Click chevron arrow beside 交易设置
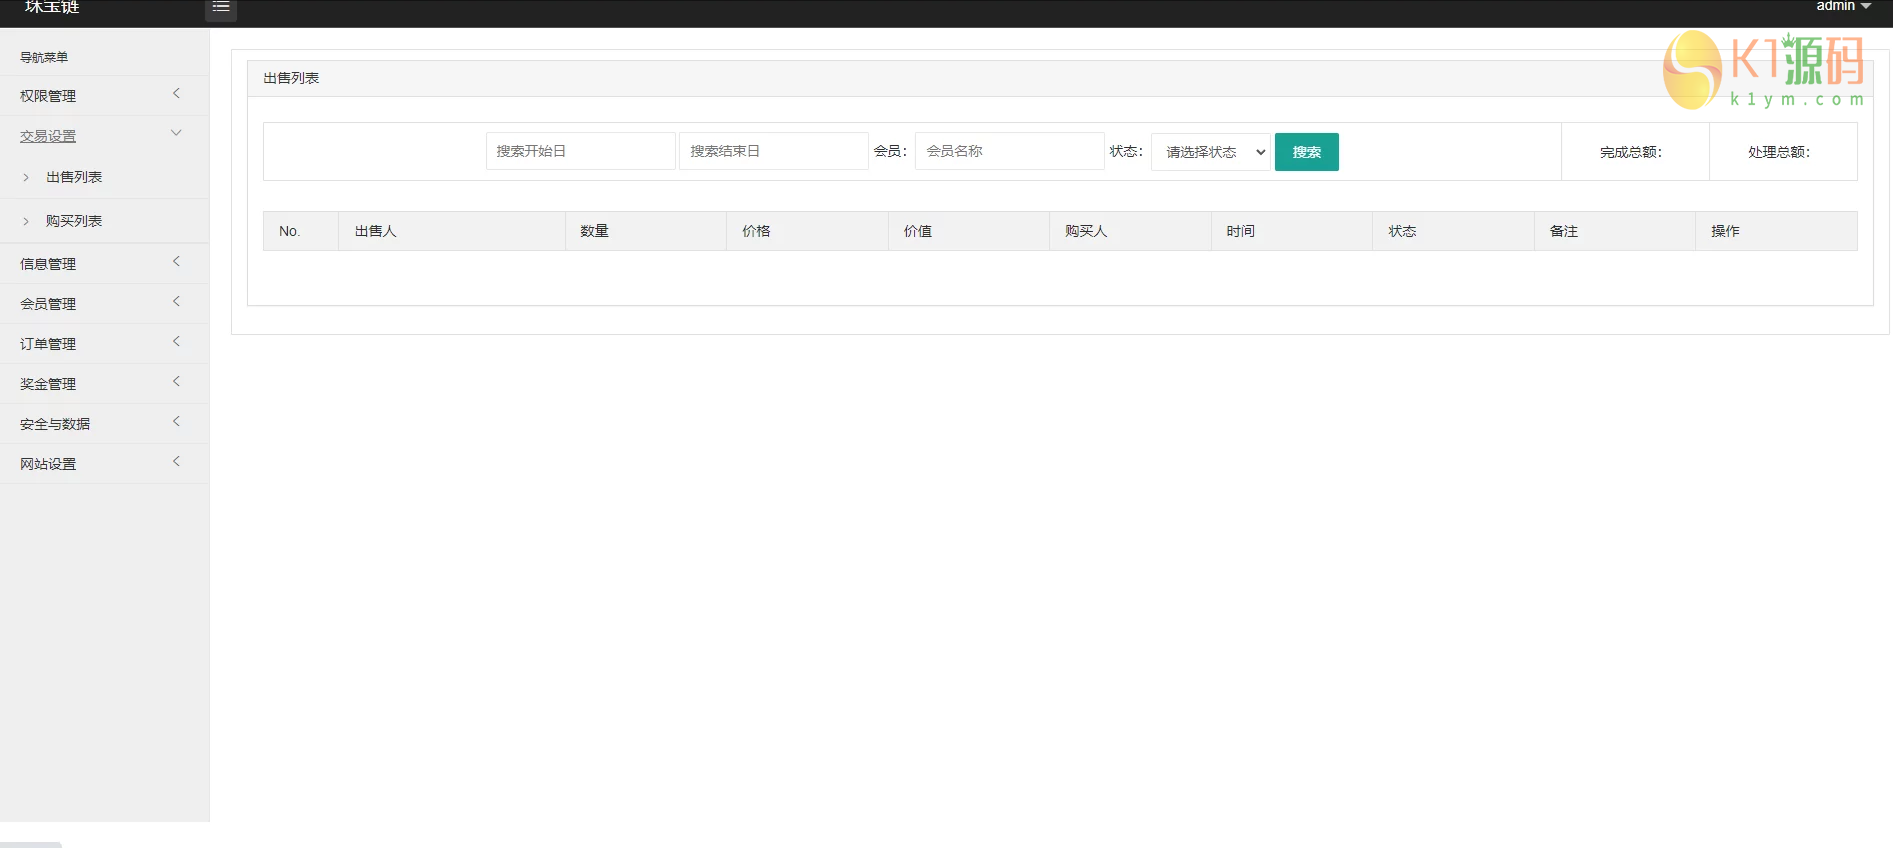This screenshot has height=848, width=1893. [x=176, y=133]
